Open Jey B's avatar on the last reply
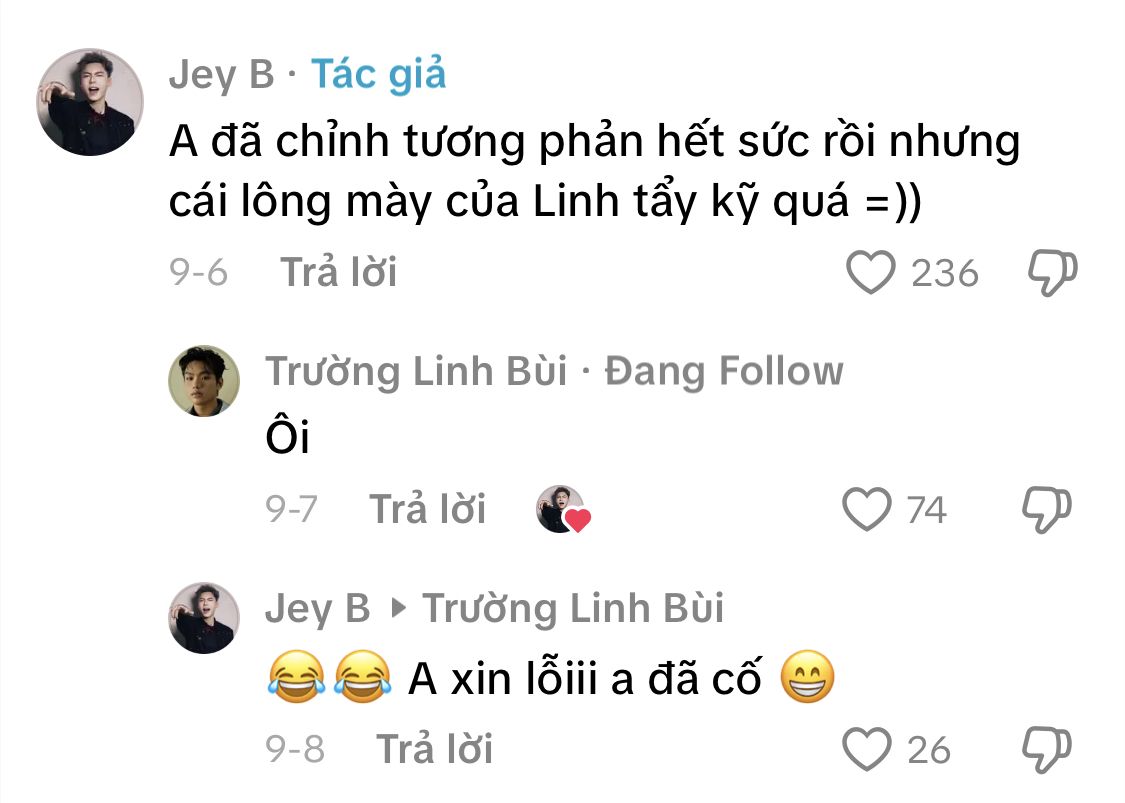The image size is (1125, 803). coord(204,618)
